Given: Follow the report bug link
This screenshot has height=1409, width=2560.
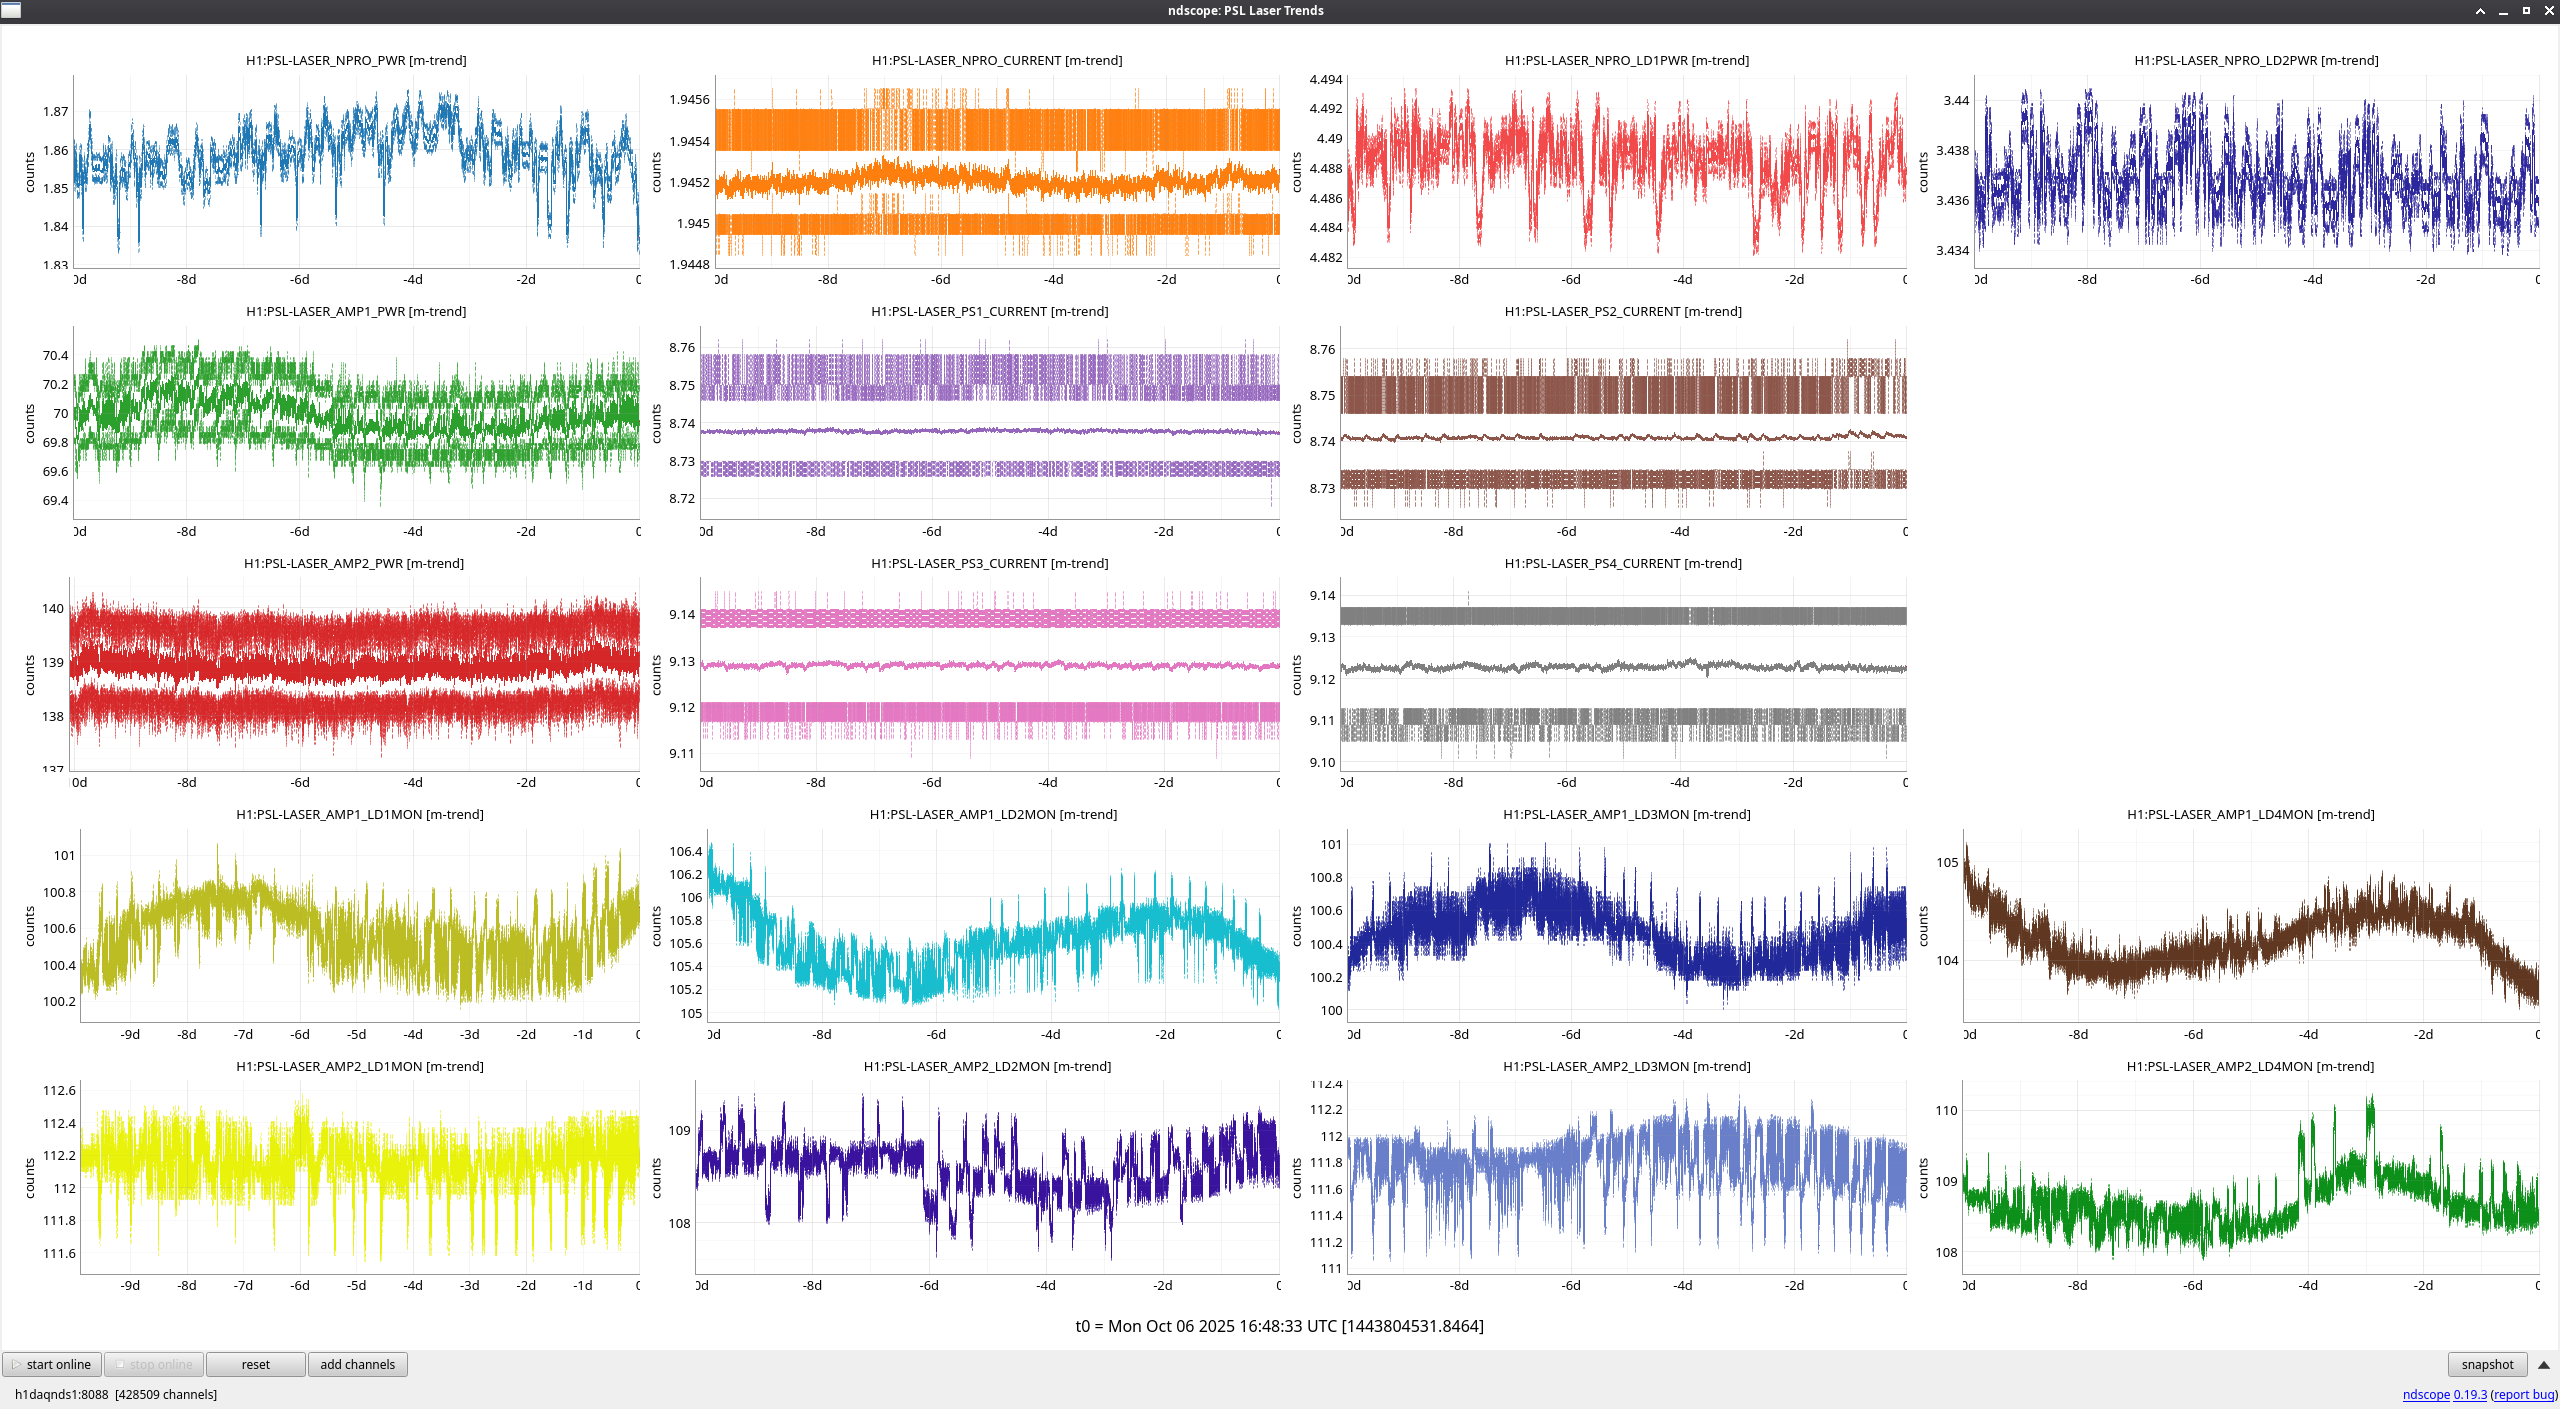Looking at the screenshot, I should [x=2523, y=1394].
